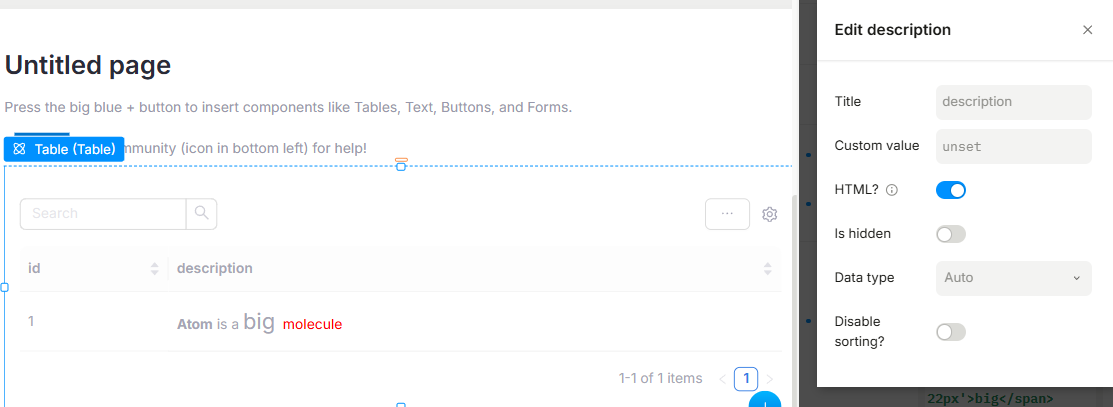Select page 1 in table pagination
The width and height of the screenshot is (1113, 407).
pyautogui.click(x=746, y=379)
